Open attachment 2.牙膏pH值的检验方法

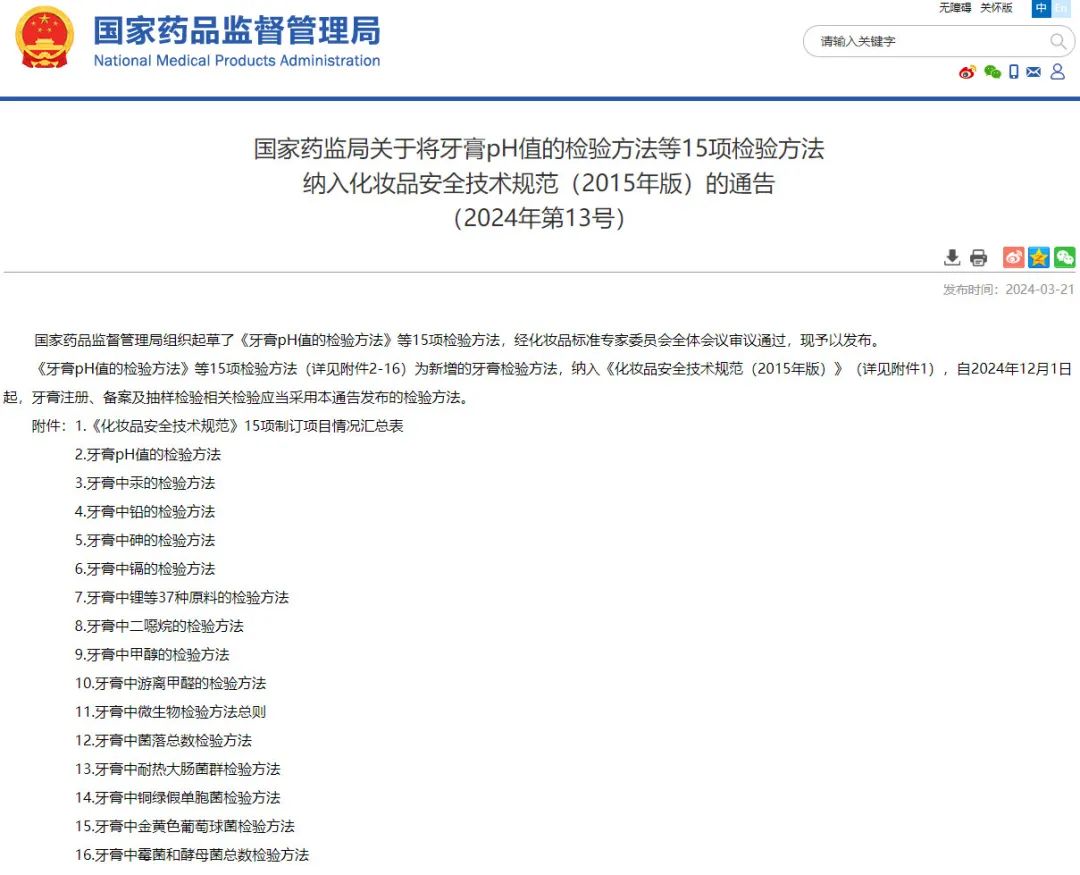click(x=148, y=455)
